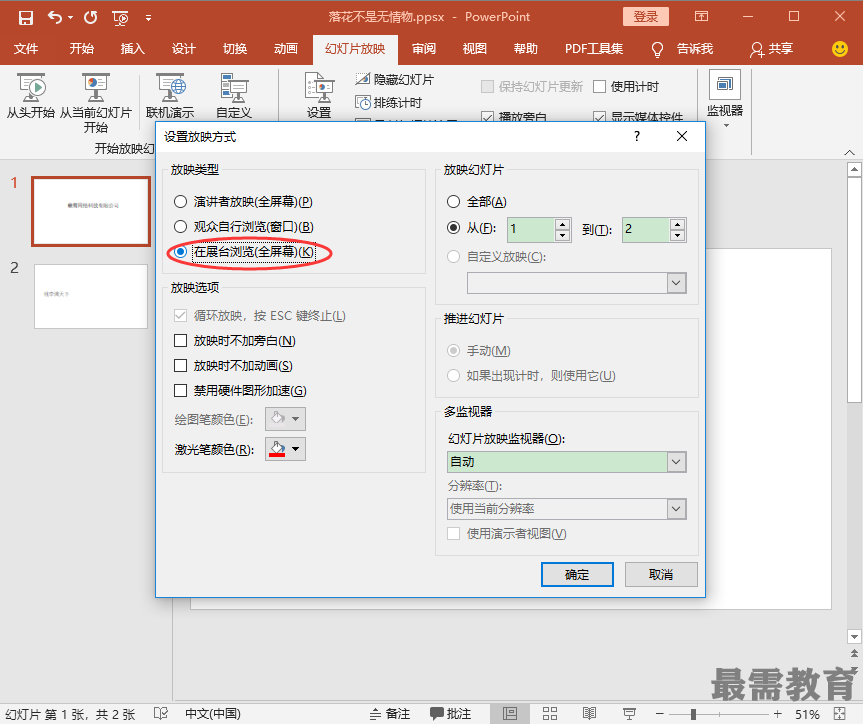Start slideshow from quick access toolbar icon

point(120,18)
